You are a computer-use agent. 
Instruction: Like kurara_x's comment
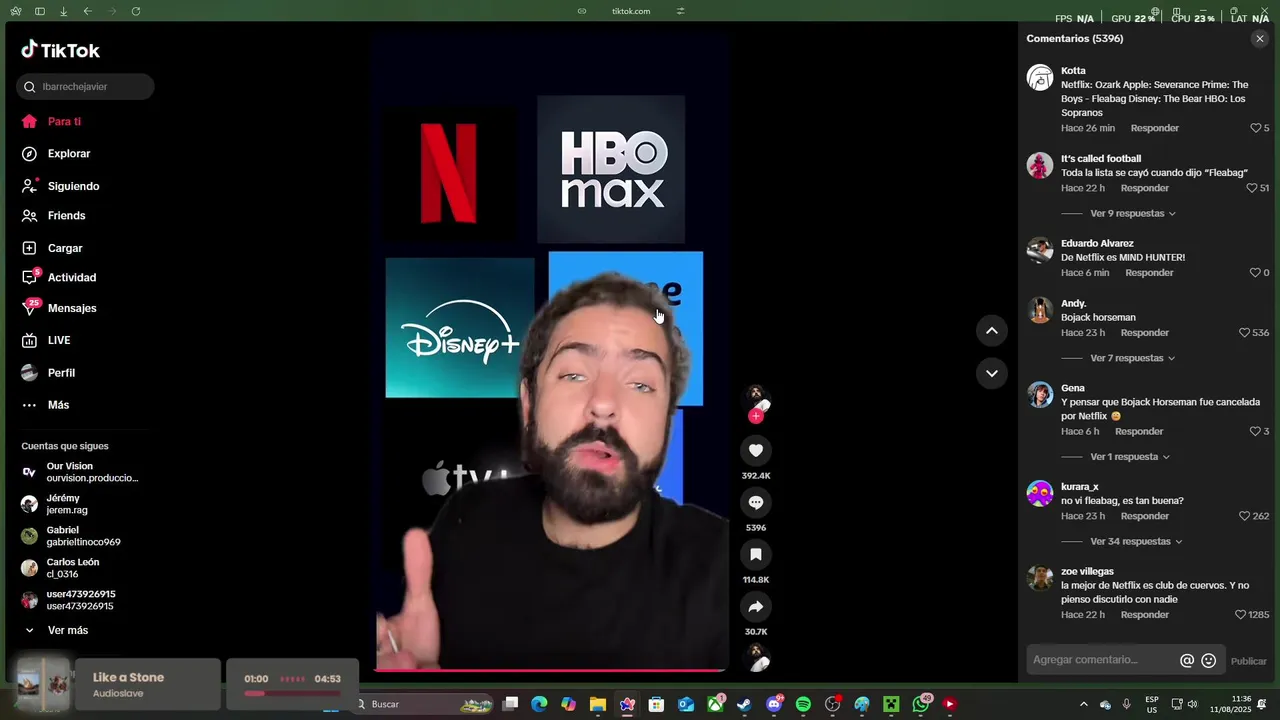(1245, 517)
